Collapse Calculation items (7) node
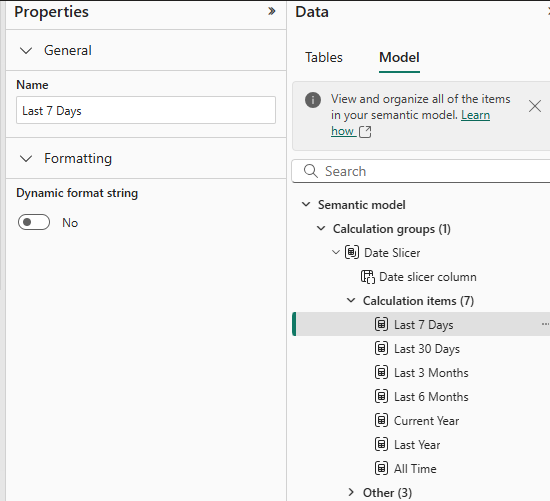The image size is (550, 501). [x=351, y=300]
